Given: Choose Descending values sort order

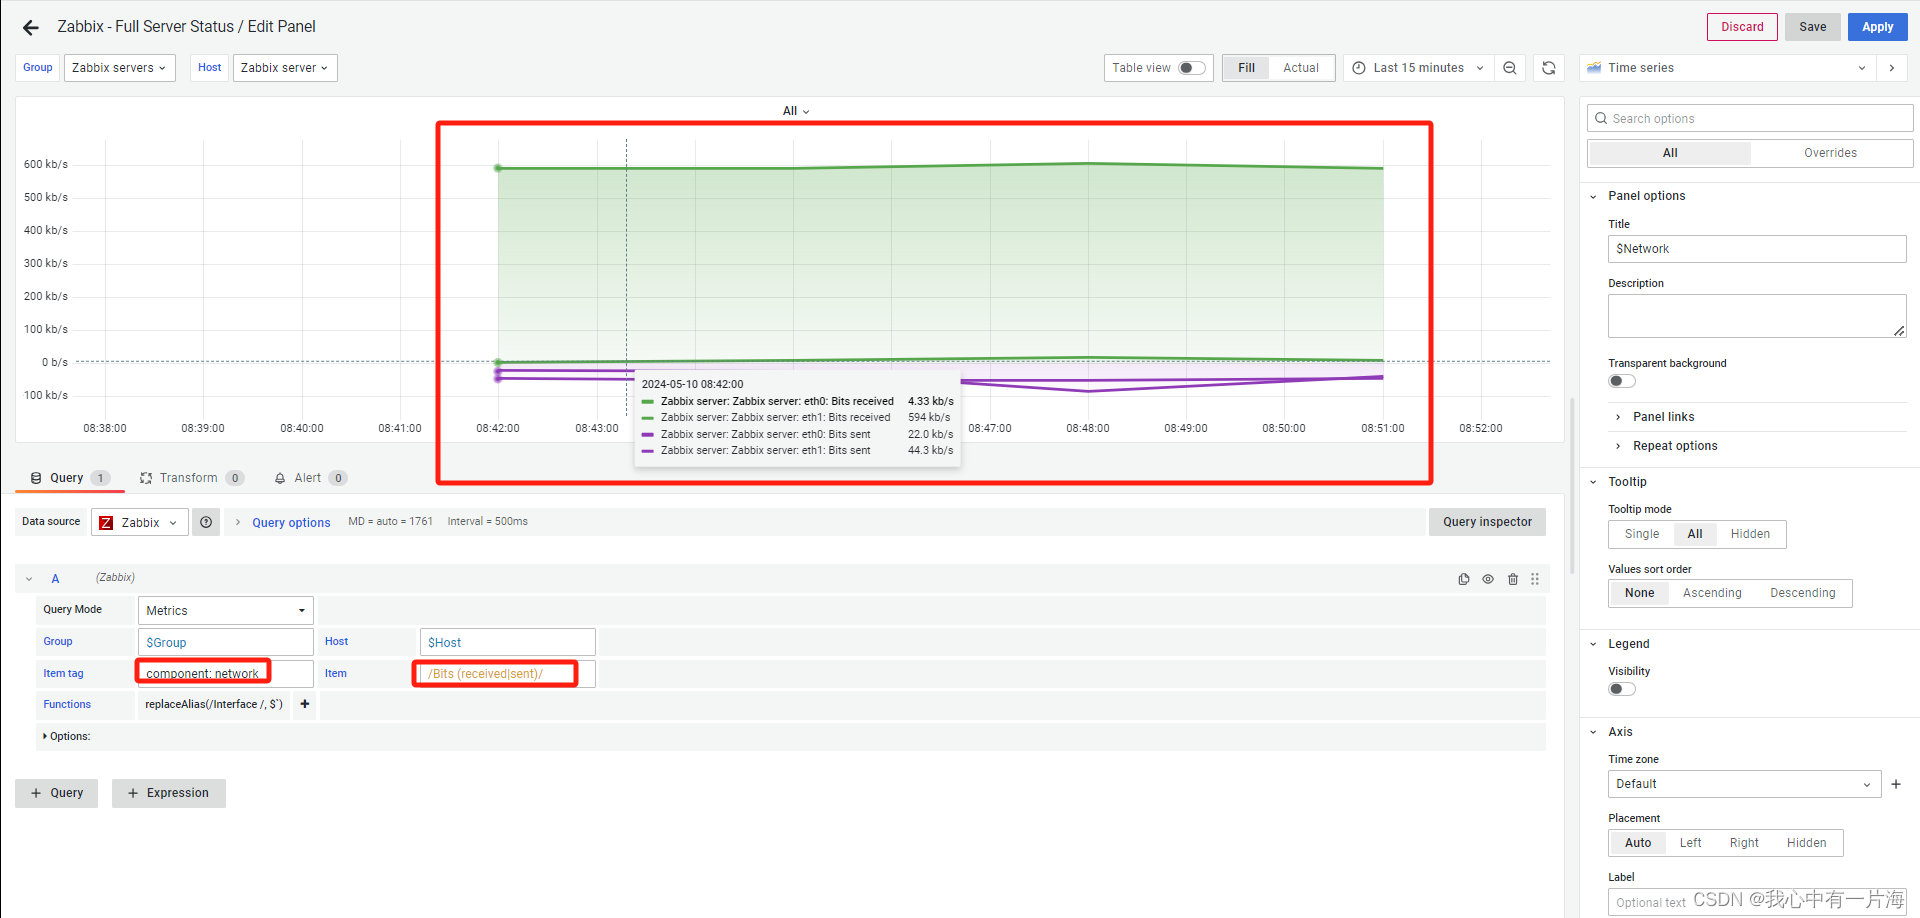Looking at the screenshot, I should [1803, 593].
